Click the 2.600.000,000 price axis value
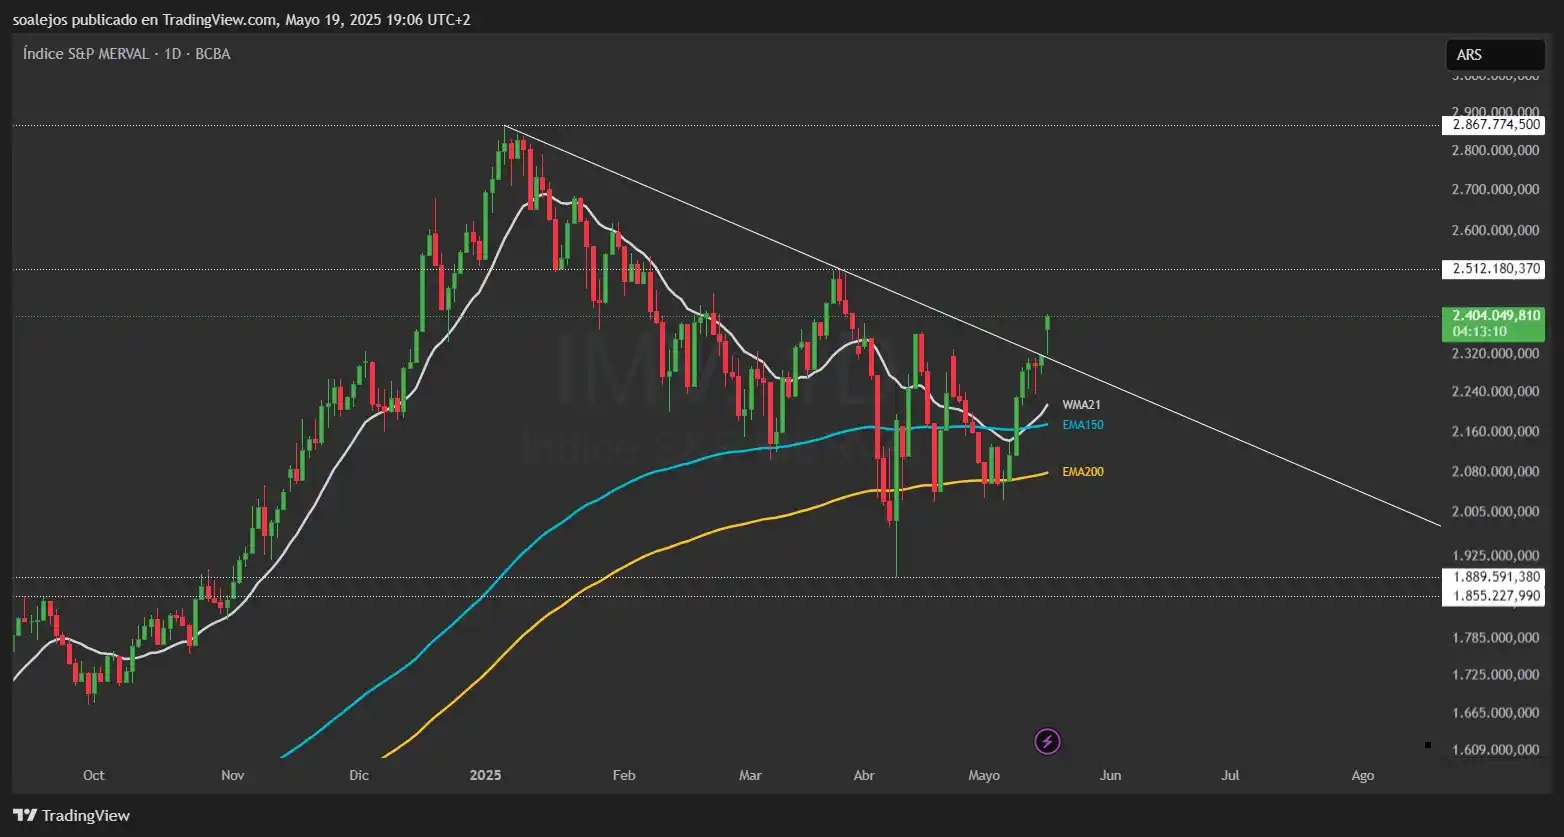 point(1496,230)
